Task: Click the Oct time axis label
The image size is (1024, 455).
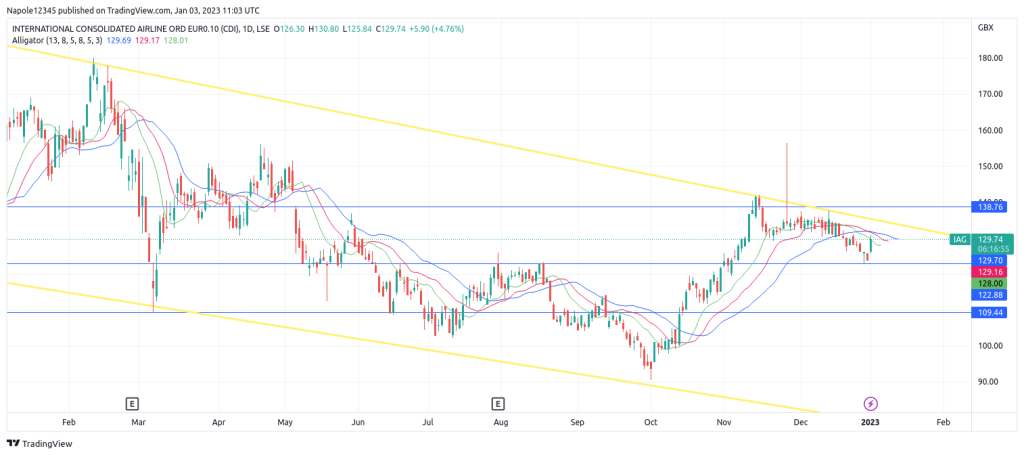Action: pyautogui.click(x=651, y=423)
